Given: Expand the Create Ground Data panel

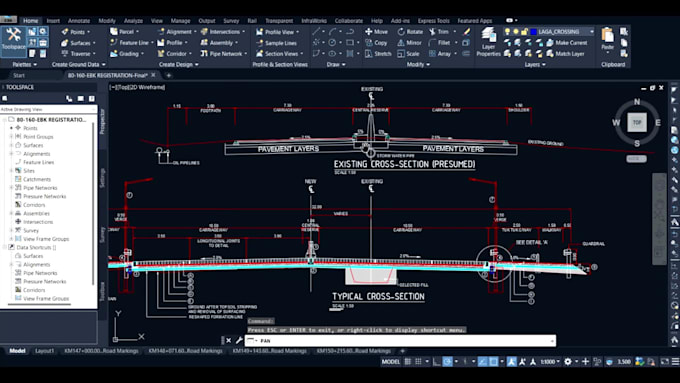Looking at the screenshot, I should coord(78,65).
